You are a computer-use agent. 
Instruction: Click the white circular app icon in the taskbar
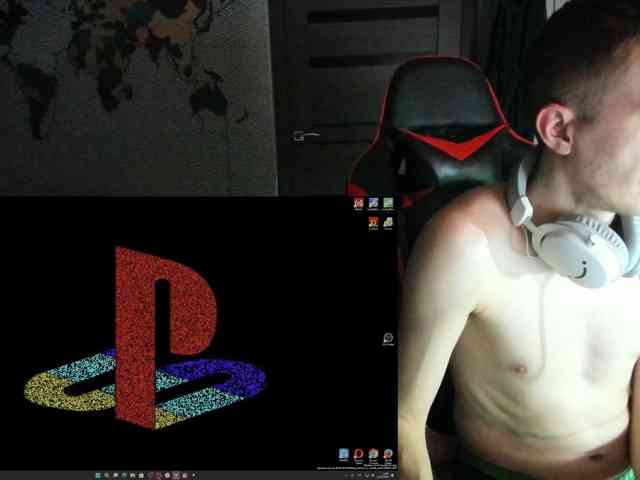167,476
